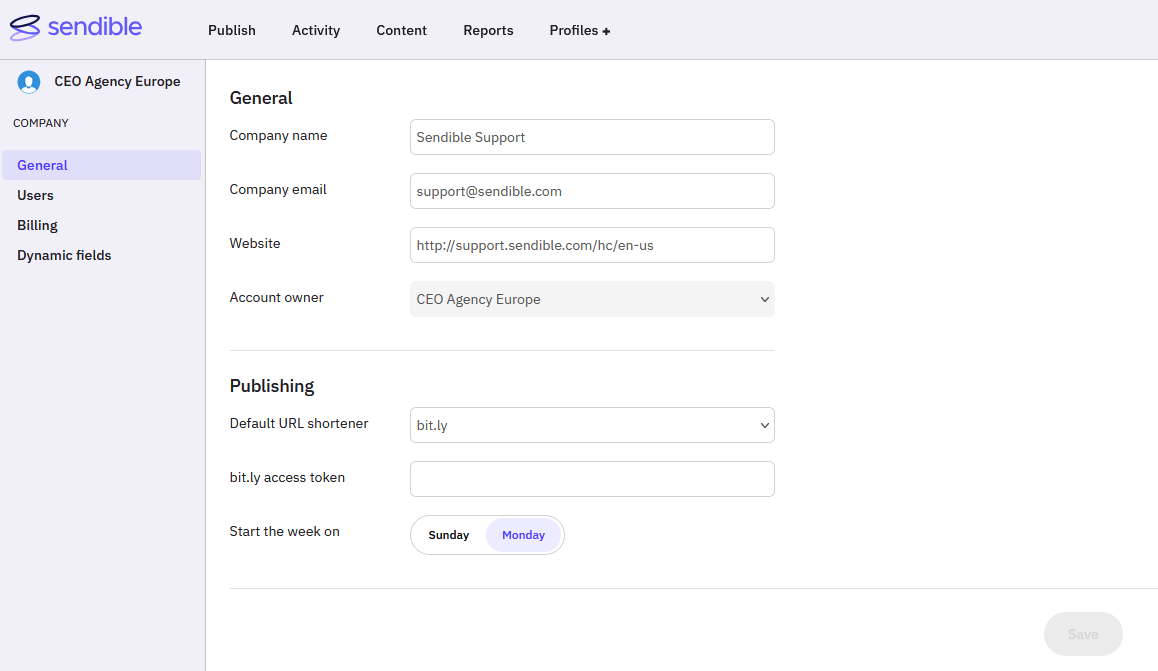1158x671 pixels.
Task: Click the 'Publishing' section heading
Action: [x=272, y=386]
